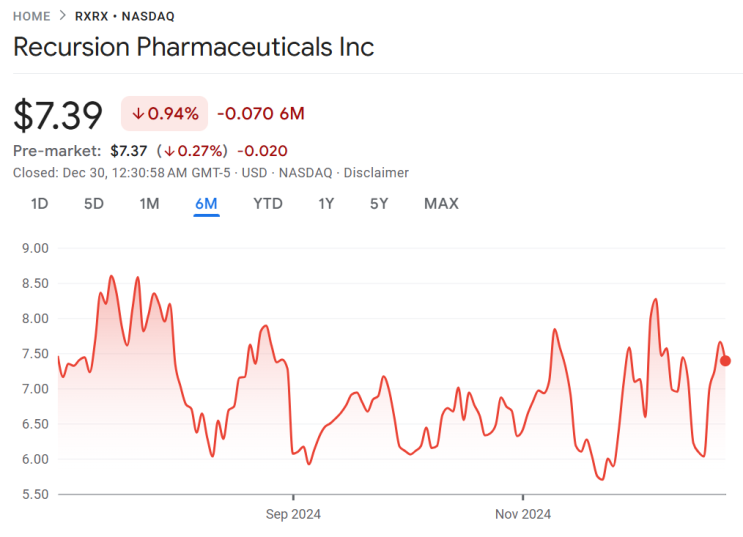This screenshot has height=537, width=743.
Task: Select the 1Y time range
Action: (x=326, y=204)
